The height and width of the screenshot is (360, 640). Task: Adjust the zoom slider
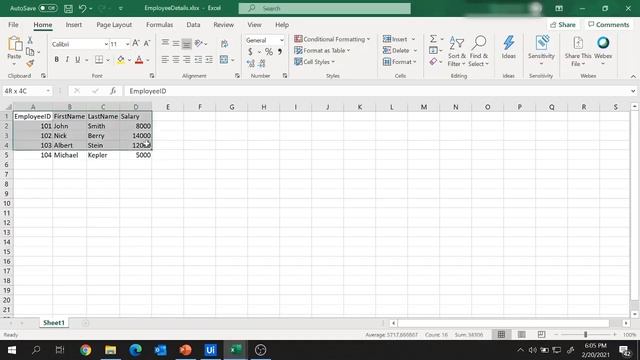click(x=585, y=335)
